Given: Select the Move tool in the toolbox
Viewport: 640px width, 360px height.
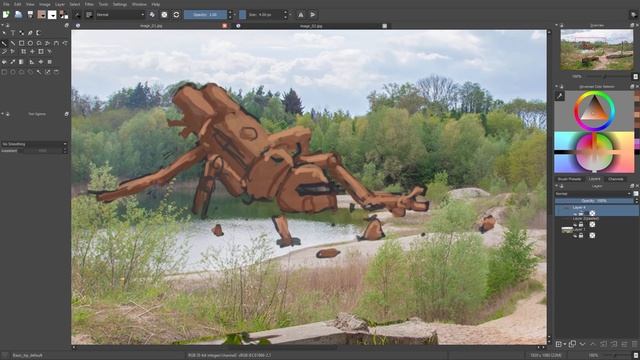Looking at the screenshot, I should (32, 52).
